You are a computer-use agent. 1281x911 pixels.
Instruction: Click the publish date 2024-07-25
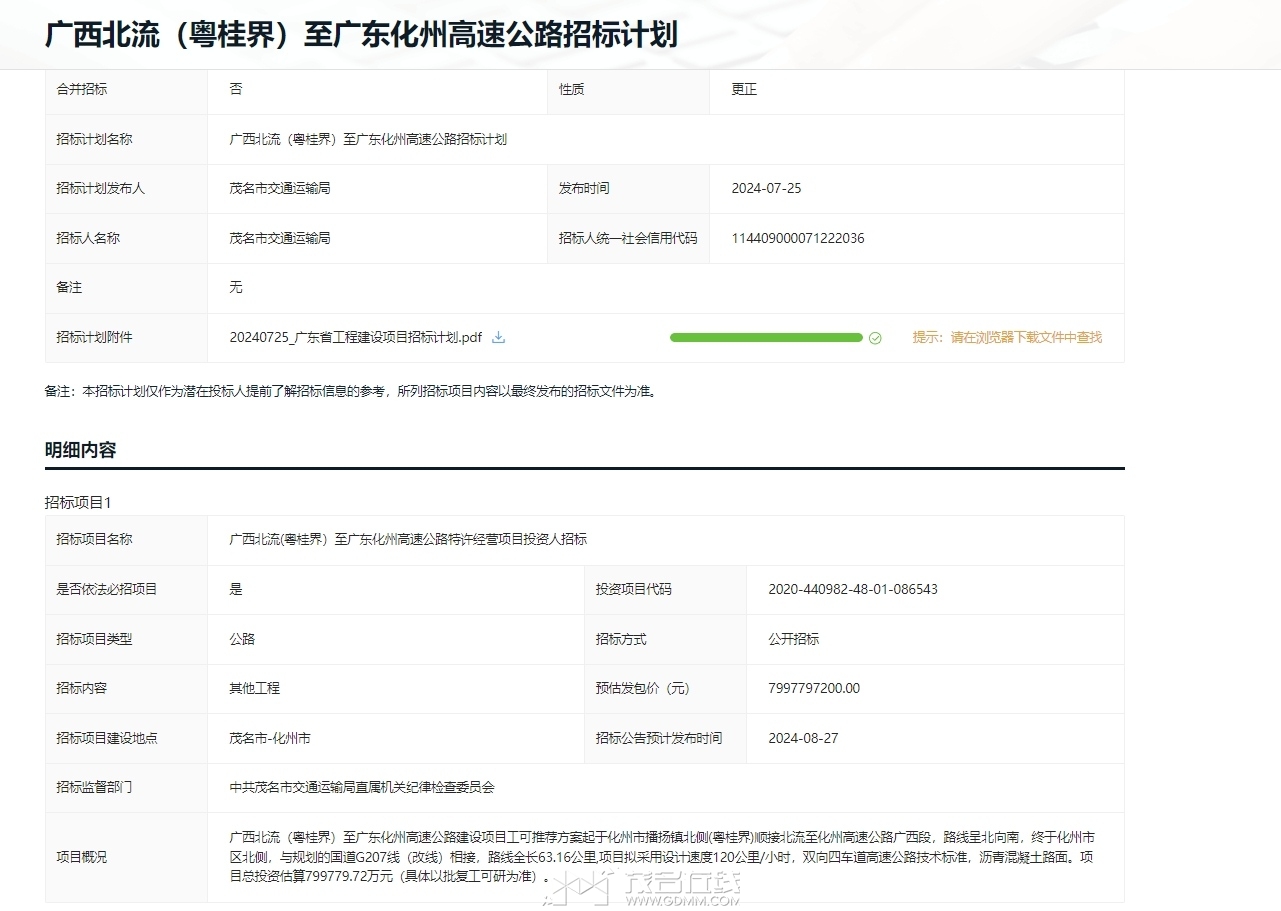pyautogui.click(x=766, y=188)
